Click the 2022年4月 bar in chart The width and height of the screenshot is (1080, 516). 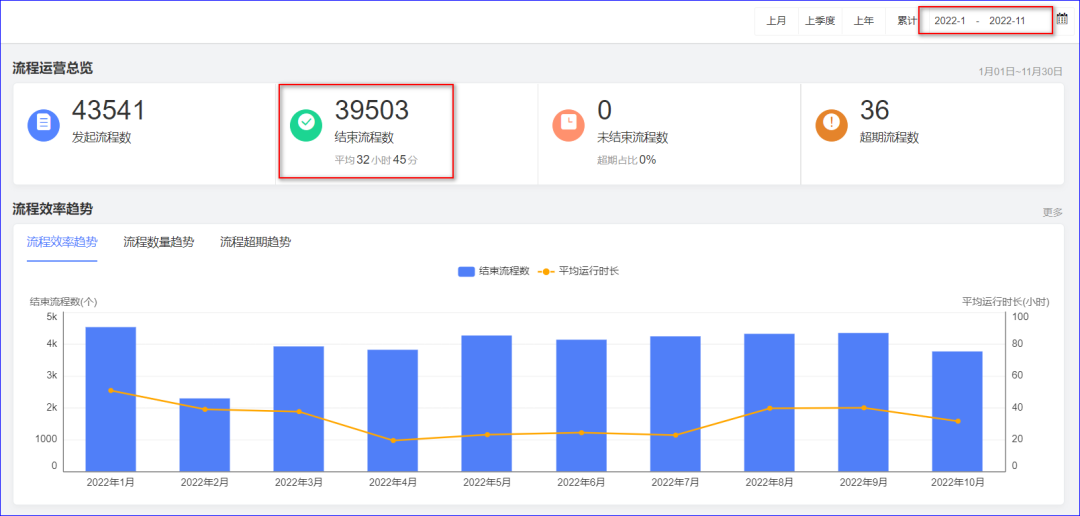point(393,411)
